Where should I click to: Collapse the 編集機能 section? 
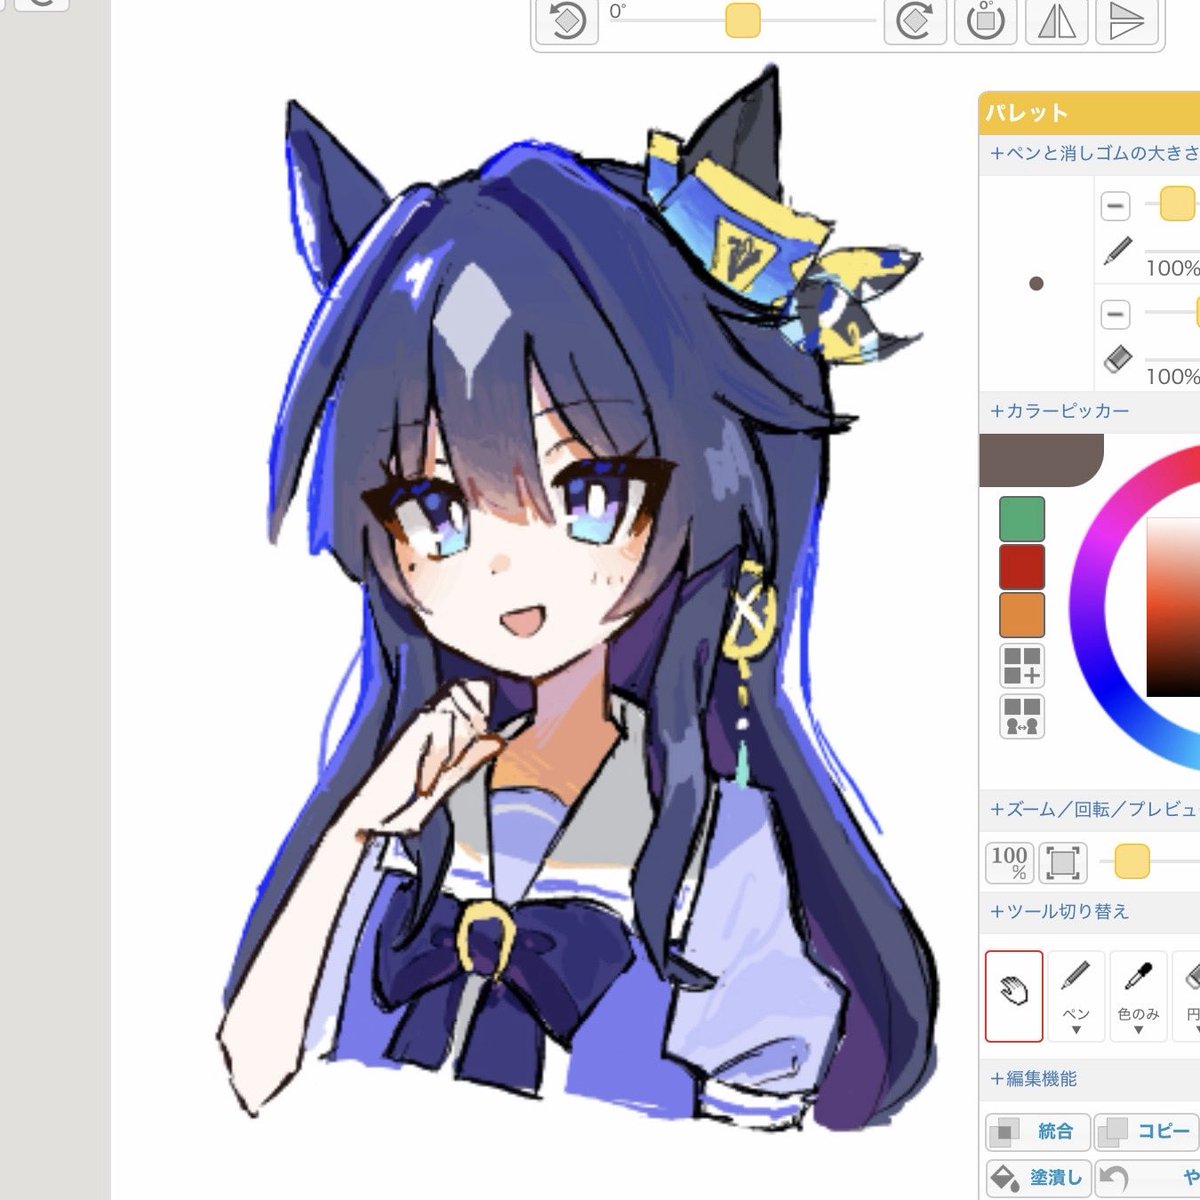tap(1034, 1078)
